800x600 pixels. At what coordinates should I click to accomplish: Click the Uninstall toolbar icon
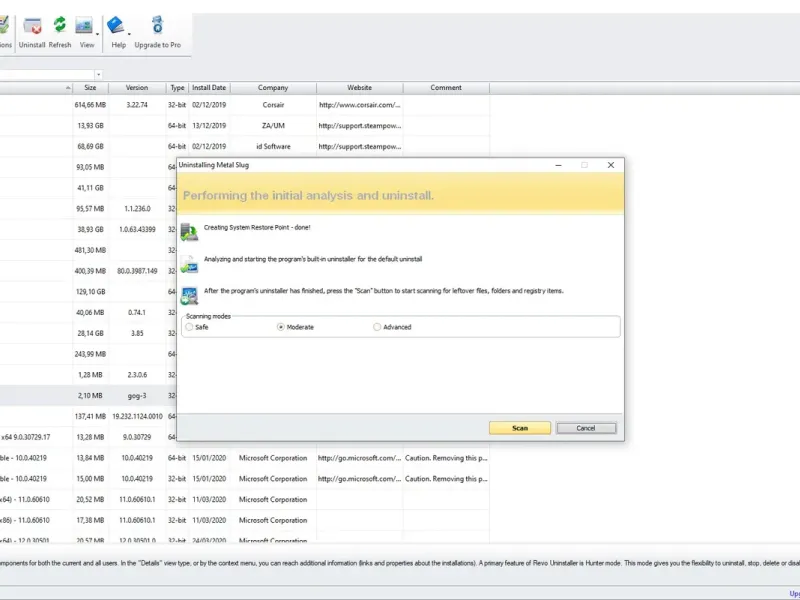[32, 26]
